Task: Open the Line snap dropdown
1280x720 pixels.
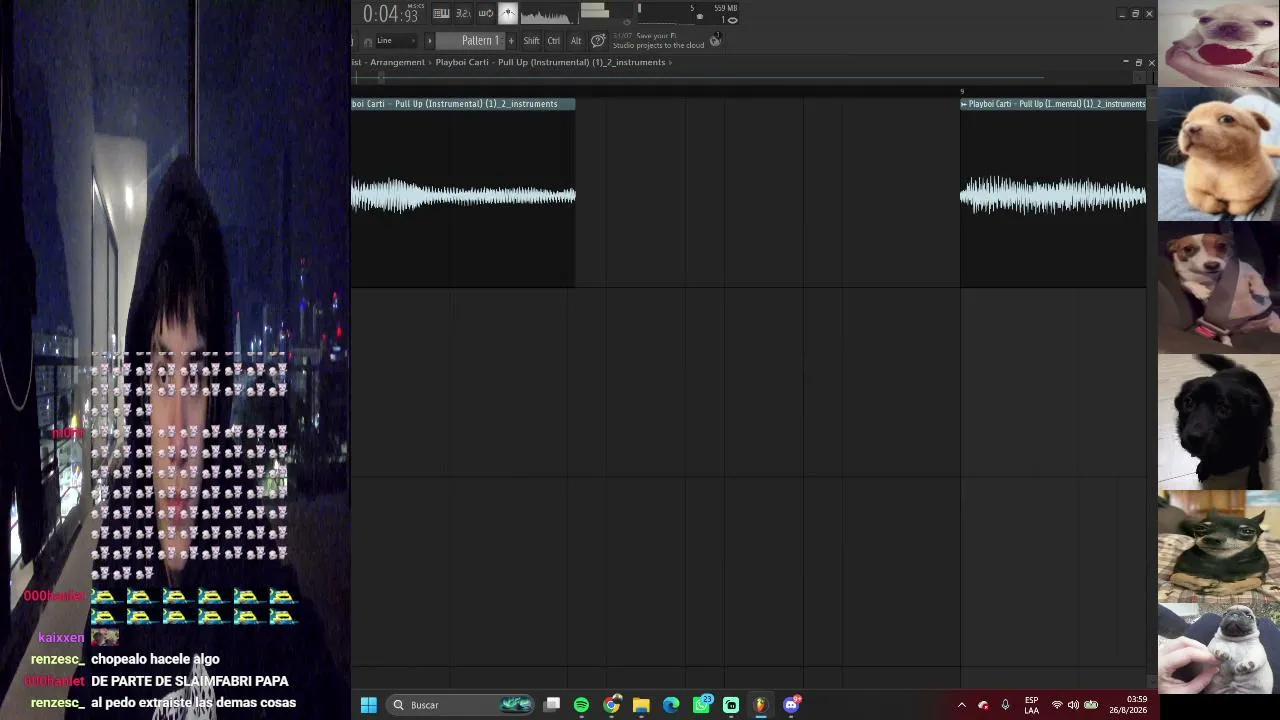Action: point(398,41)
